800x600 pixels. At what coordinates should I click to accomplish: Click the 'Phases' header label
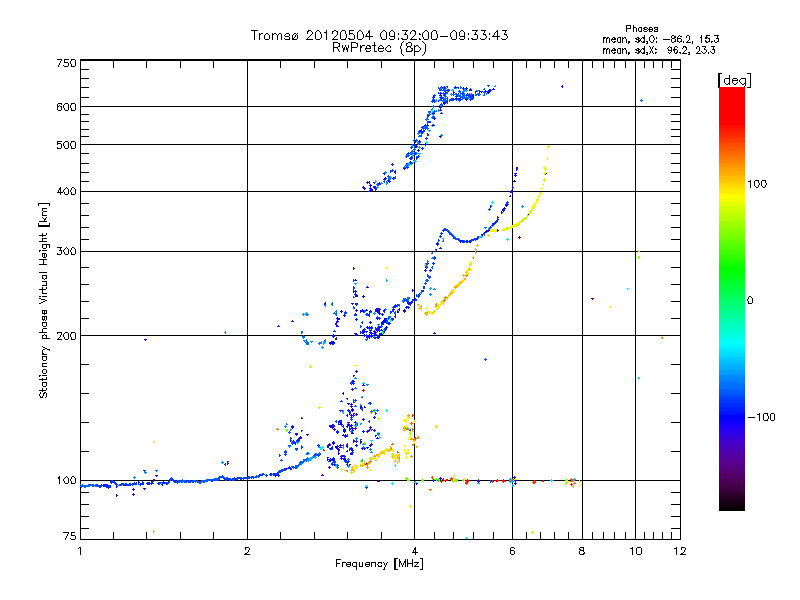(641, 29)
